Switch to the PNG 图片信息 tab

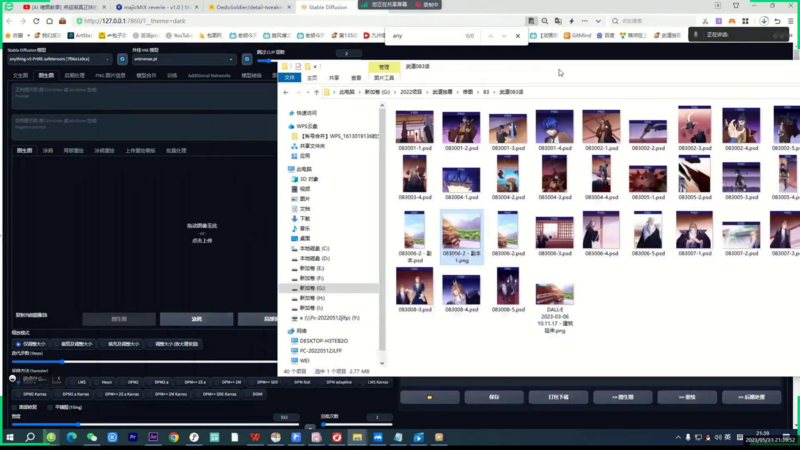tap(111, 75)
